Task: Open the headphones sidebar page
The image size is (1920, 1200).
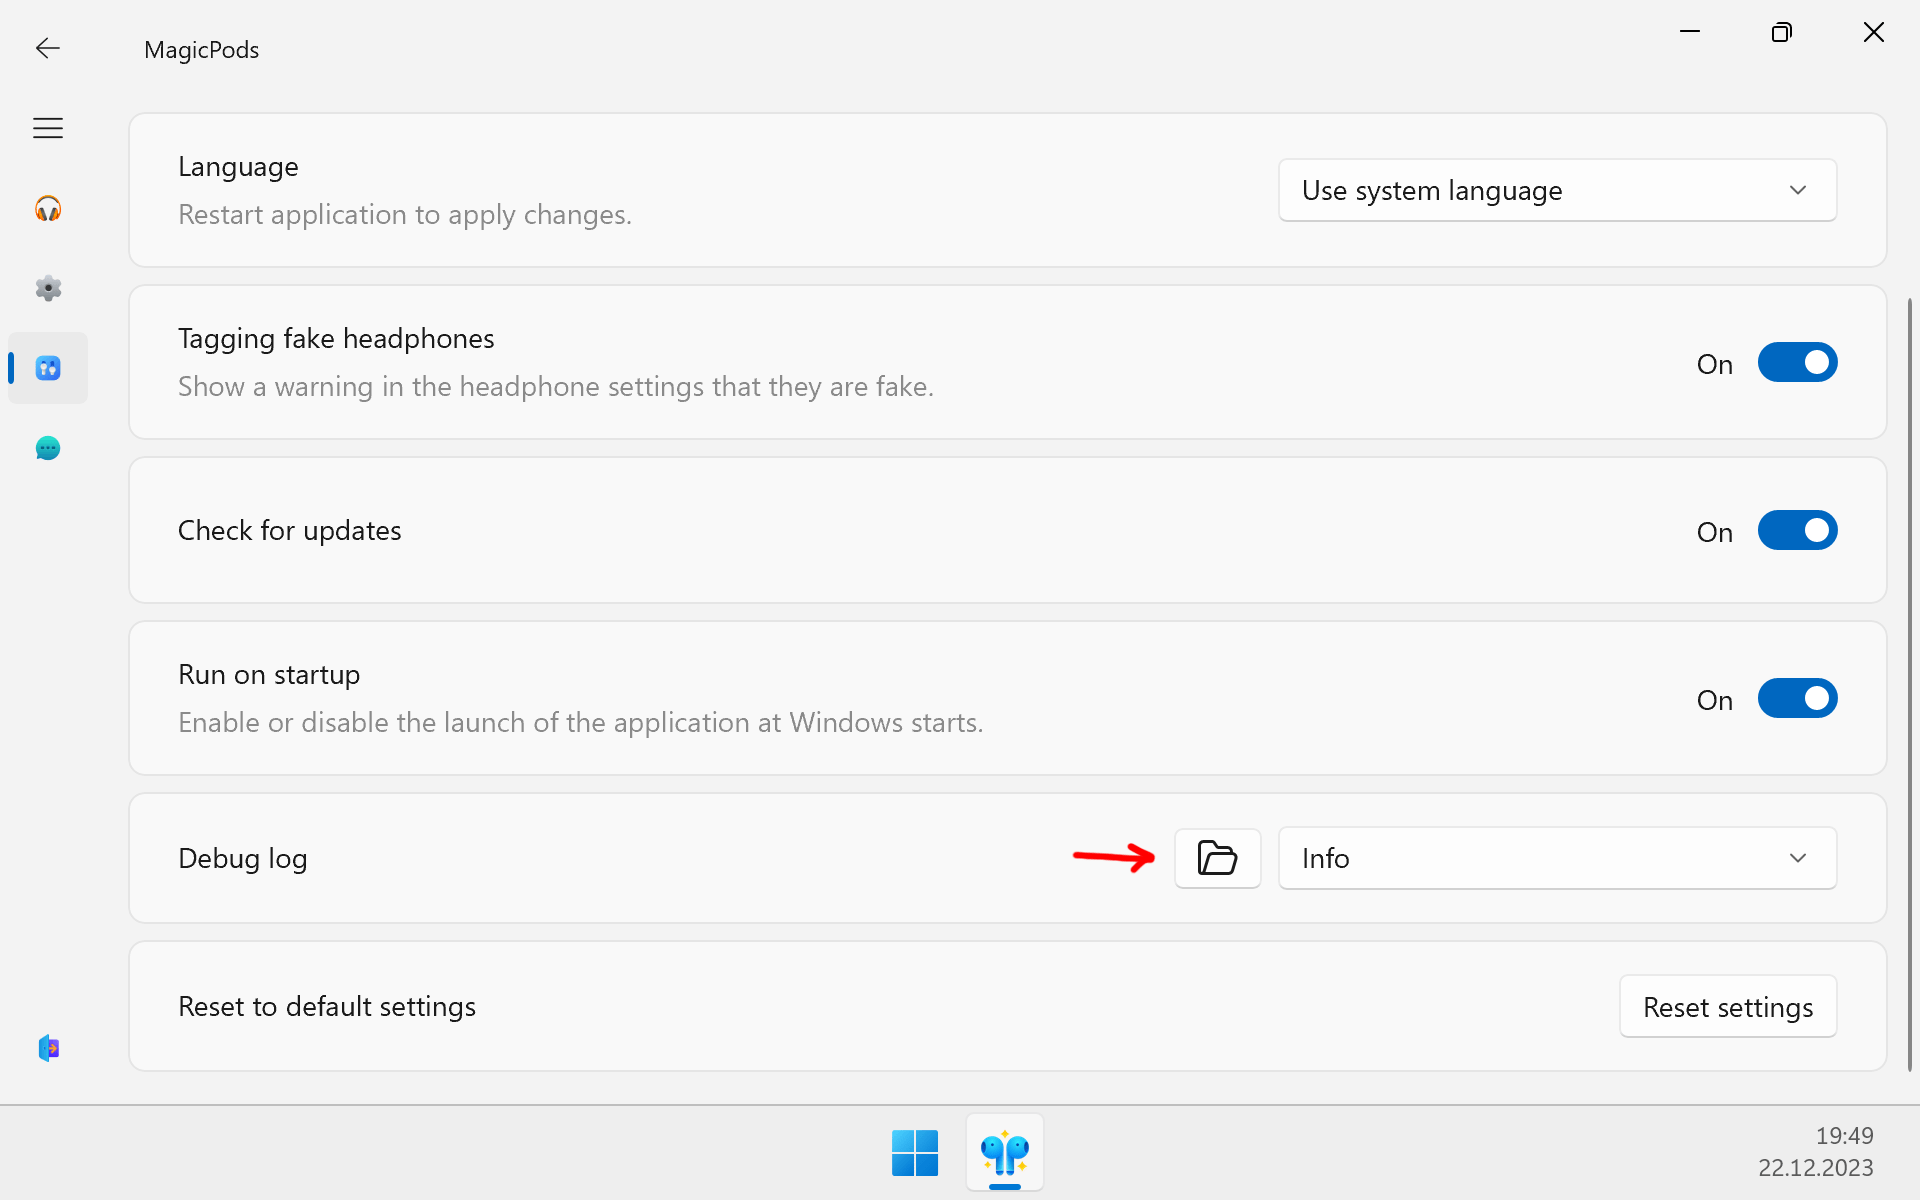Action: tap(47, 208)
